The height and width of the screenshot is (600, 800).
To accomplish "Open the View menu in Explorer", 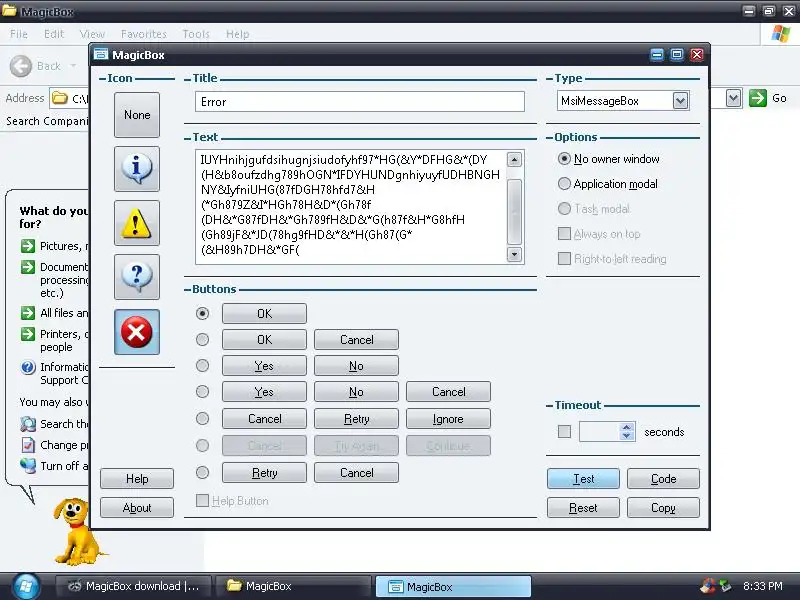I will click(92, 34).
